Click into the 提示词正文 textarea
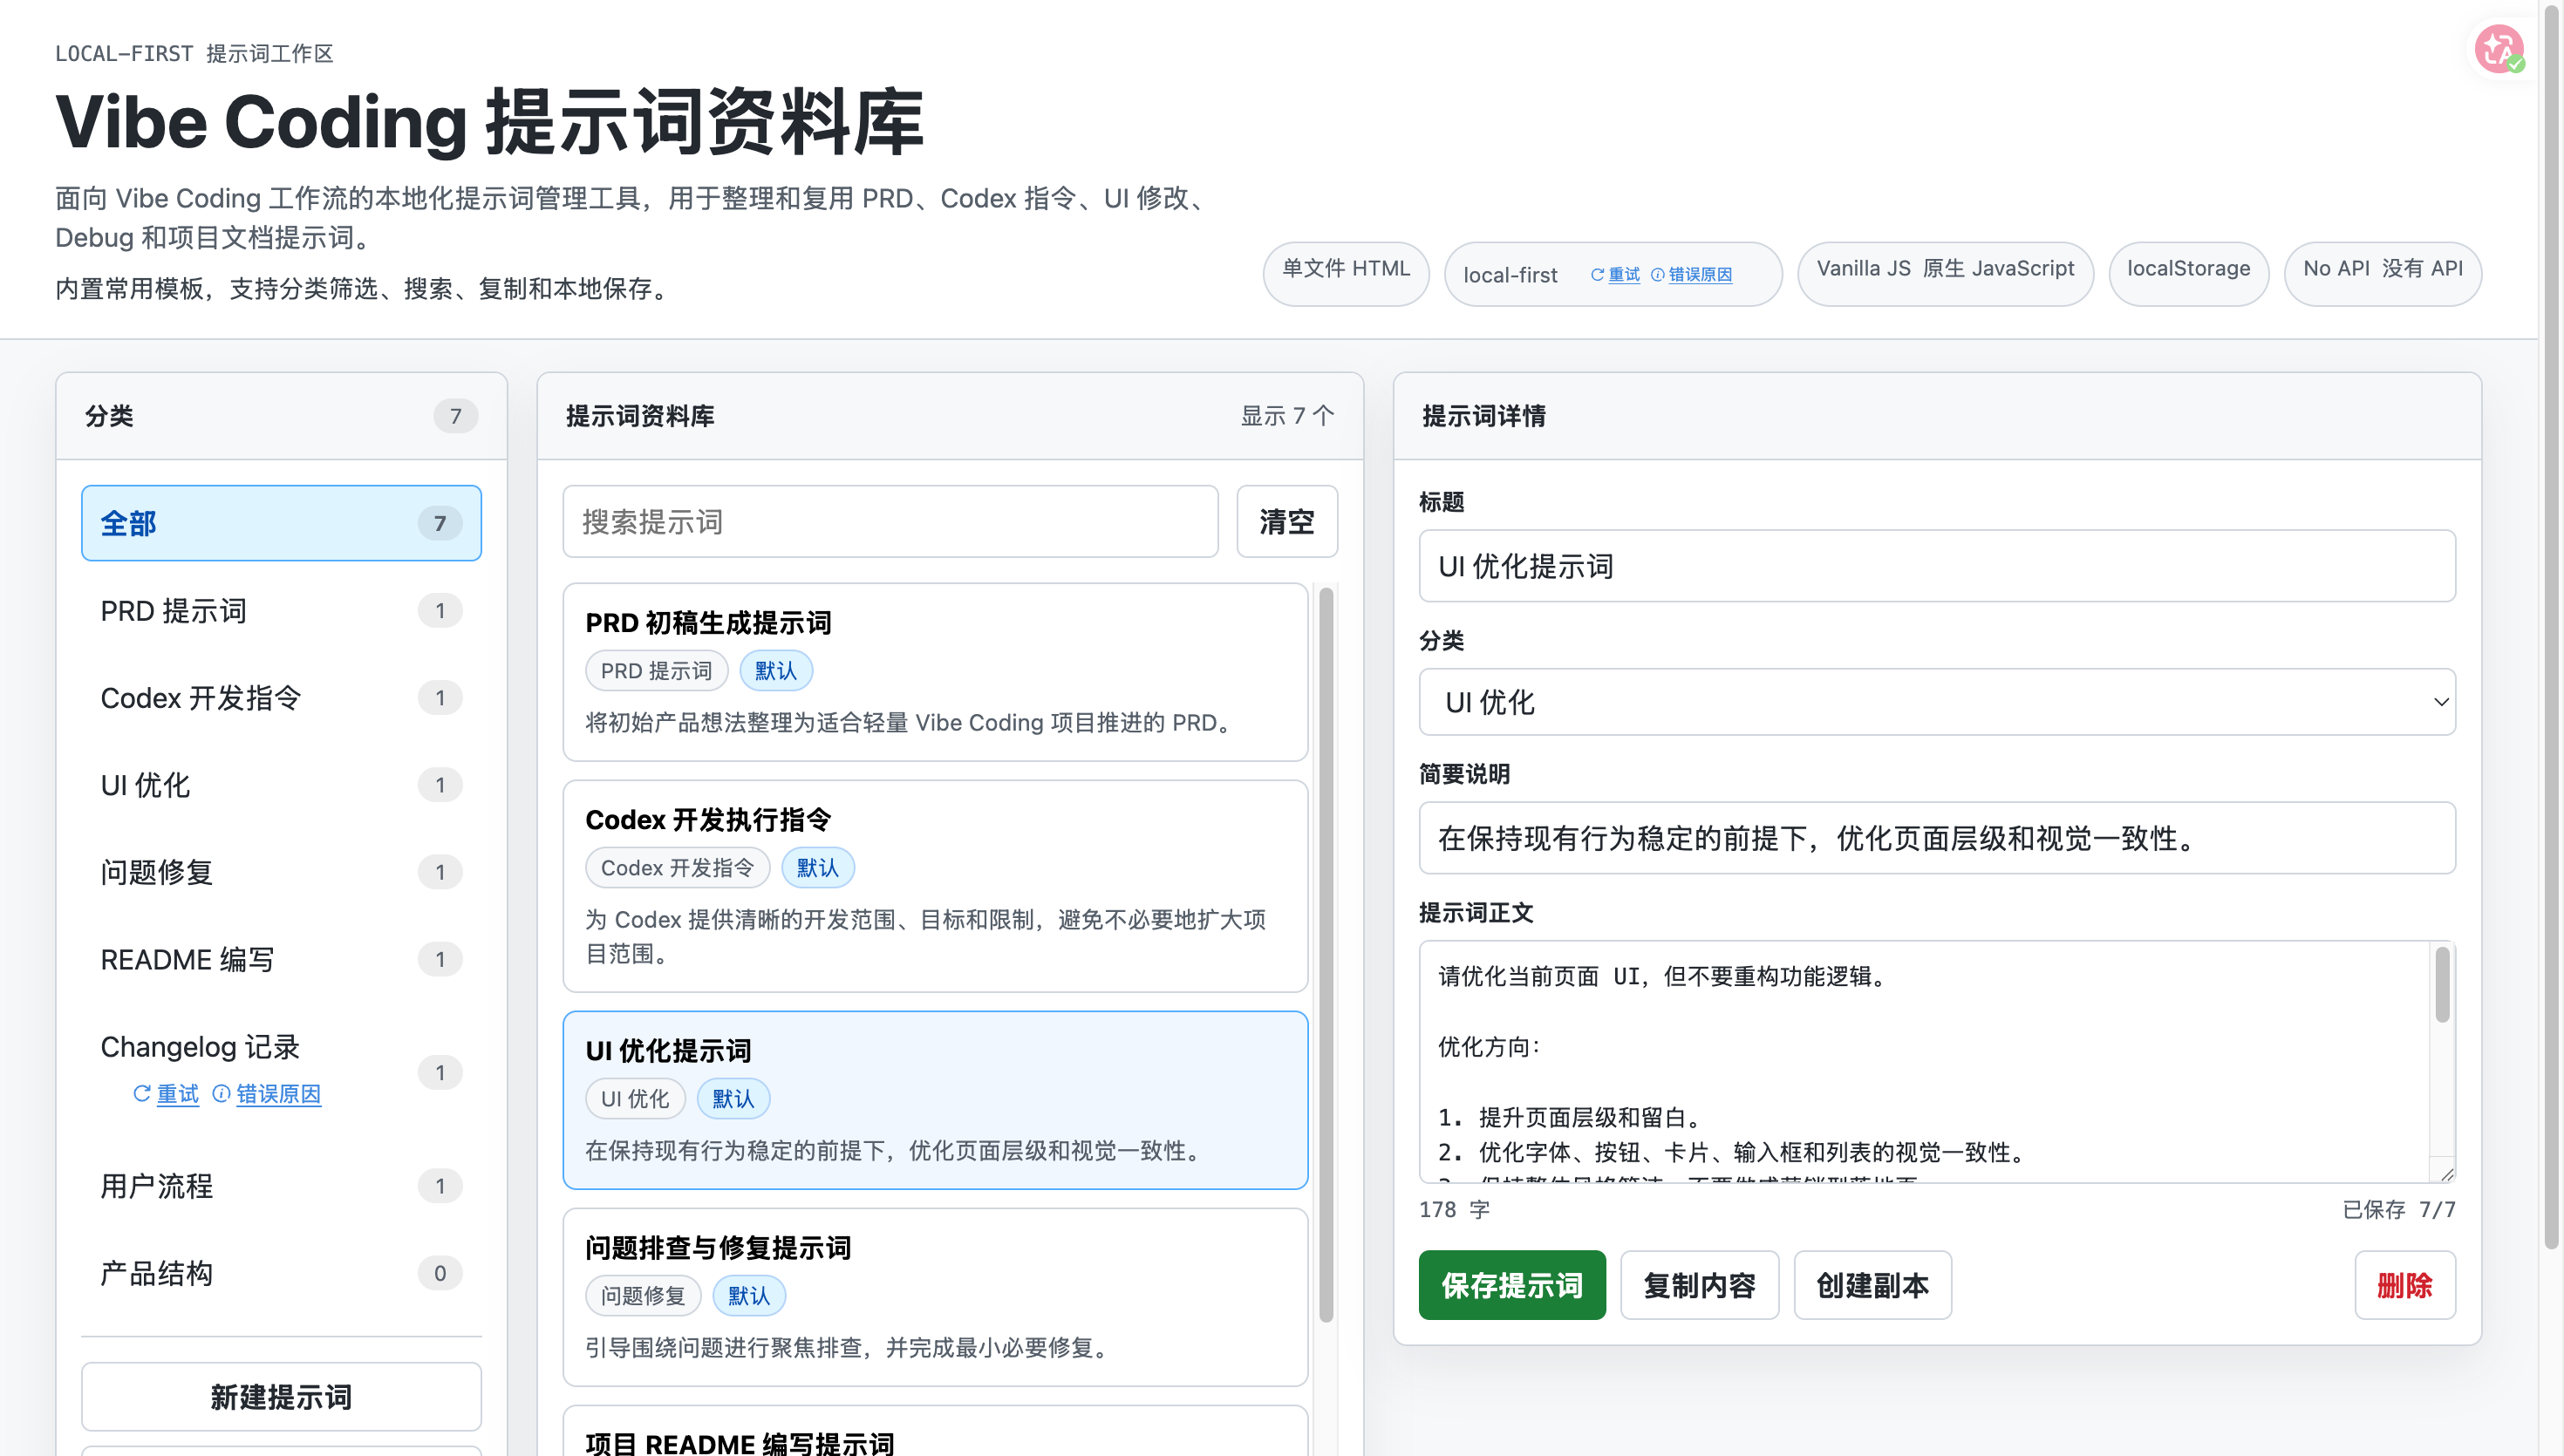Viewport: 2564px width, 1456px height. 1925,1062
